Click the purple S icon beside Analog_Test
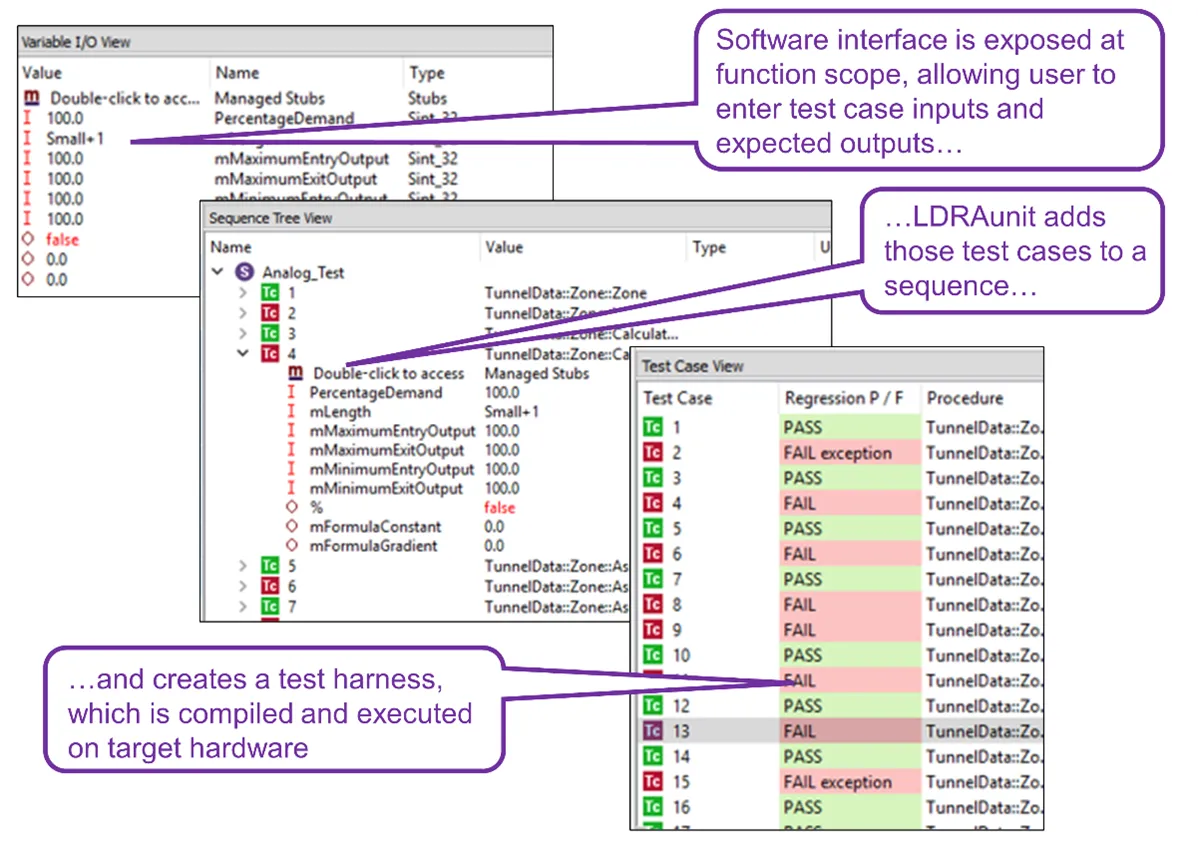The image size is (1198, 862). (244, 272)
